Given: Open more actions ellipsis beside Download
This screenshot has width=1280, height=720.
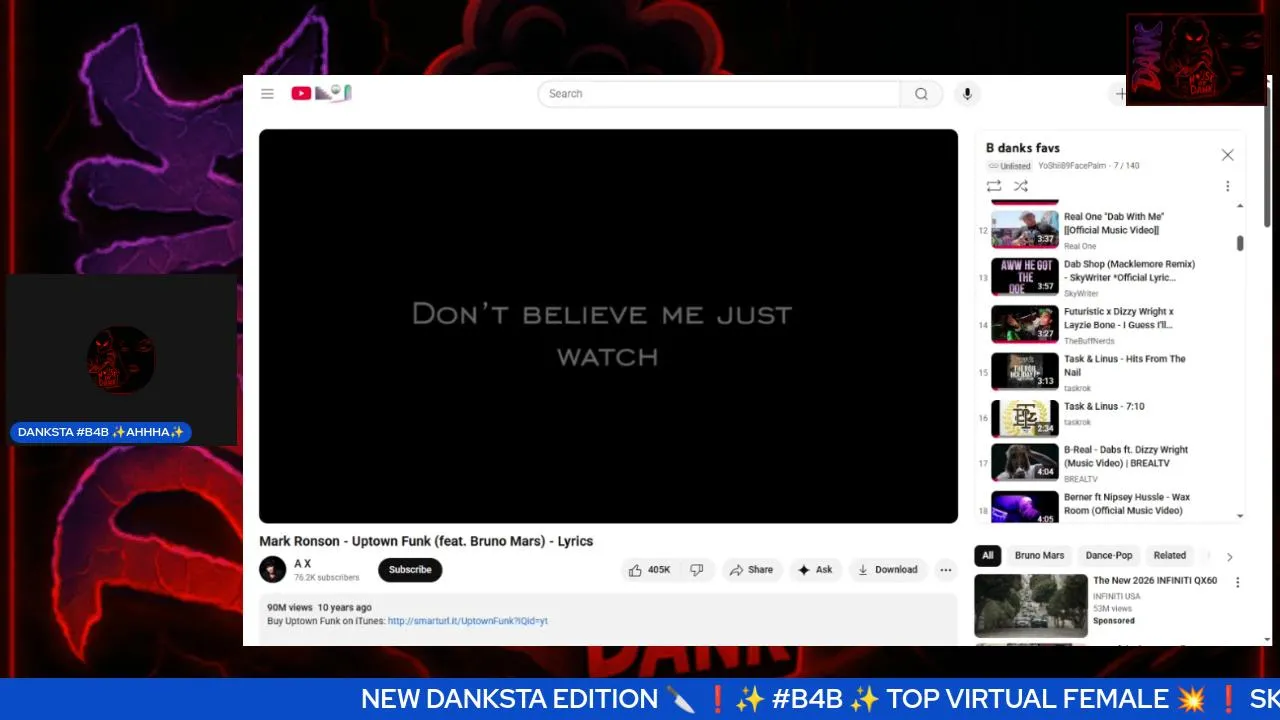Looking at the screenshot, I should pyautogui.click(x=945, y=570).
